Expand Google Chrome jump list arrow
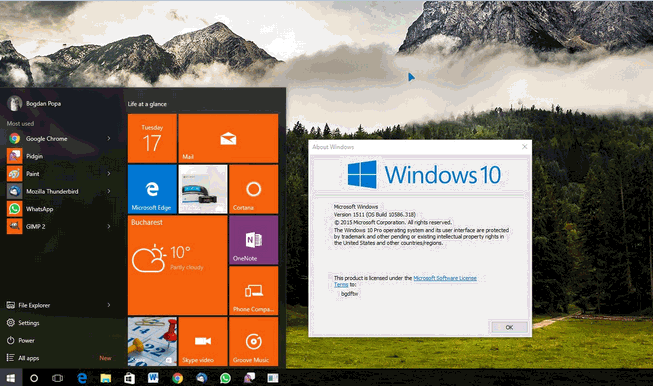The height and width of the screenshot is (386, 653). [x=109, y=138]
